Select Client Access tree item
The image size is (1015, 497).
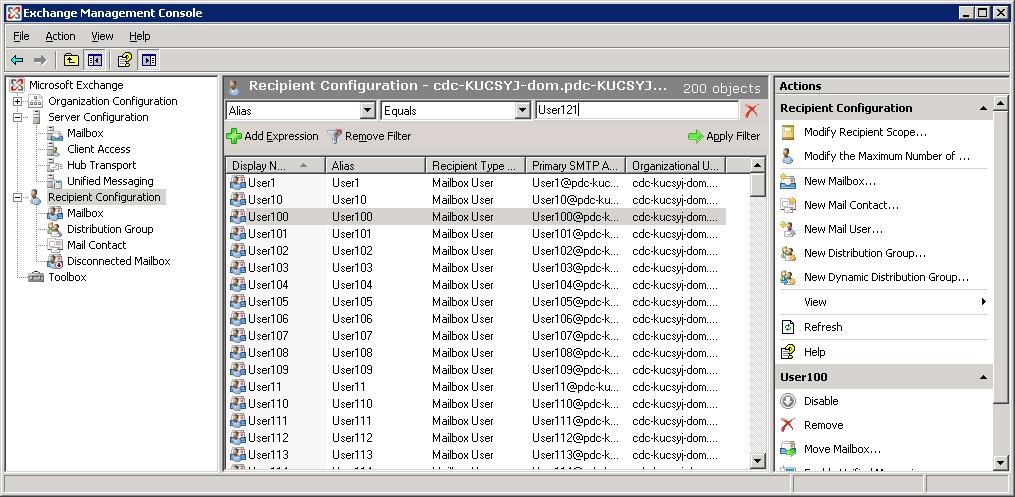click(x=98, y=149)
